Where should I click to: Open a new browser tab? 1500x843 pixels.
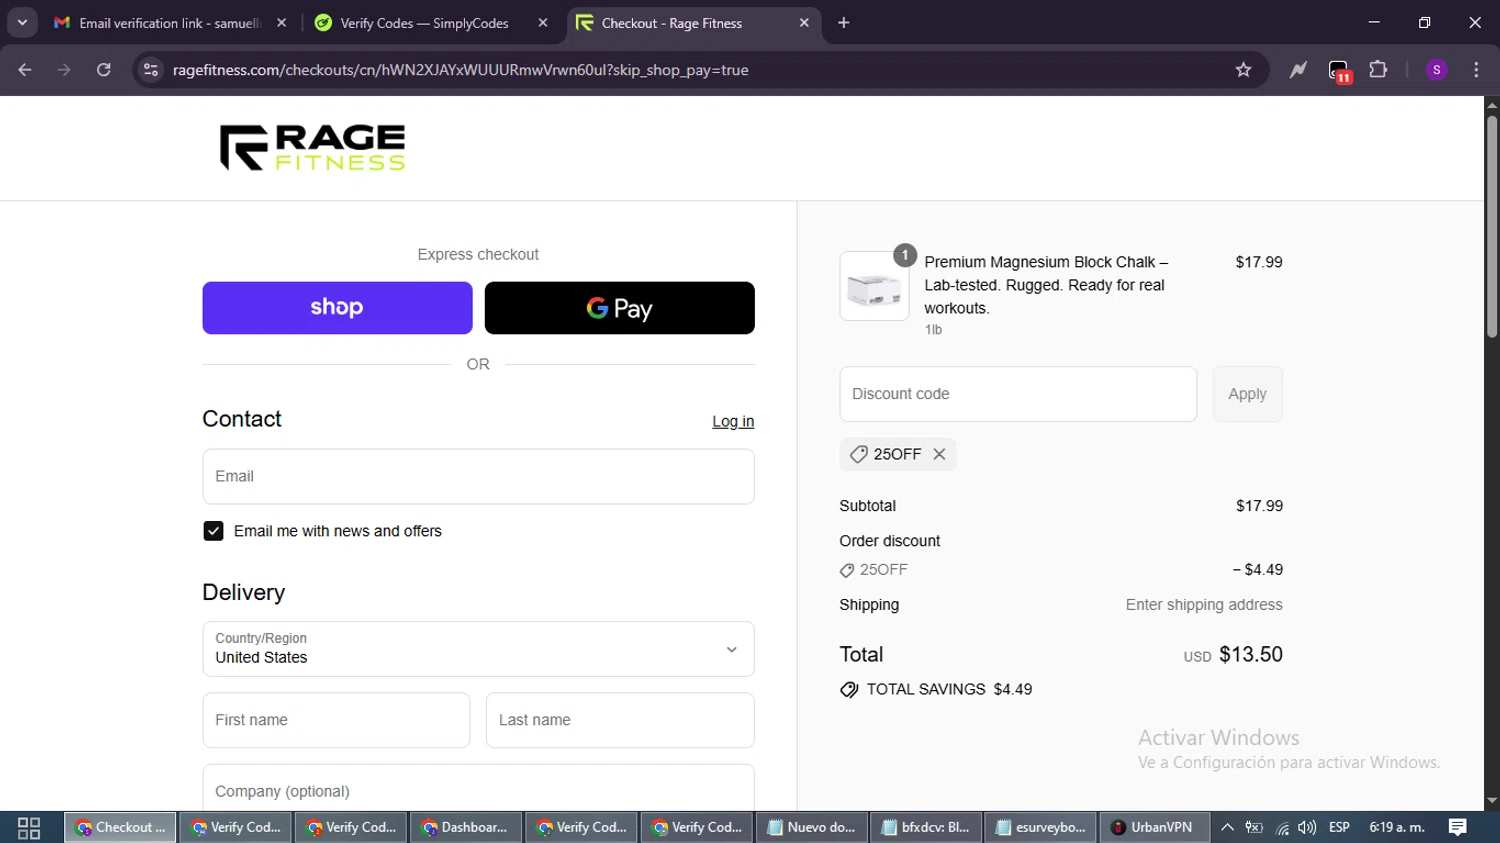point(844,23)
